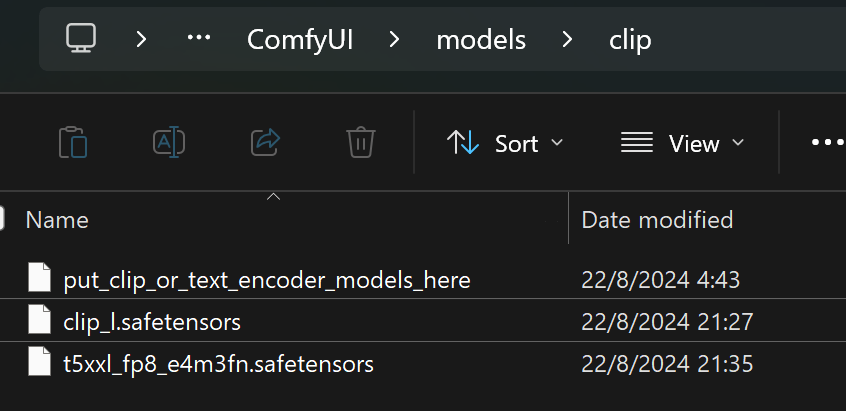This screenshot has width=846, height=411.
Task: Click the Paste clipboard icon
Action: click(x=73, y=142)
